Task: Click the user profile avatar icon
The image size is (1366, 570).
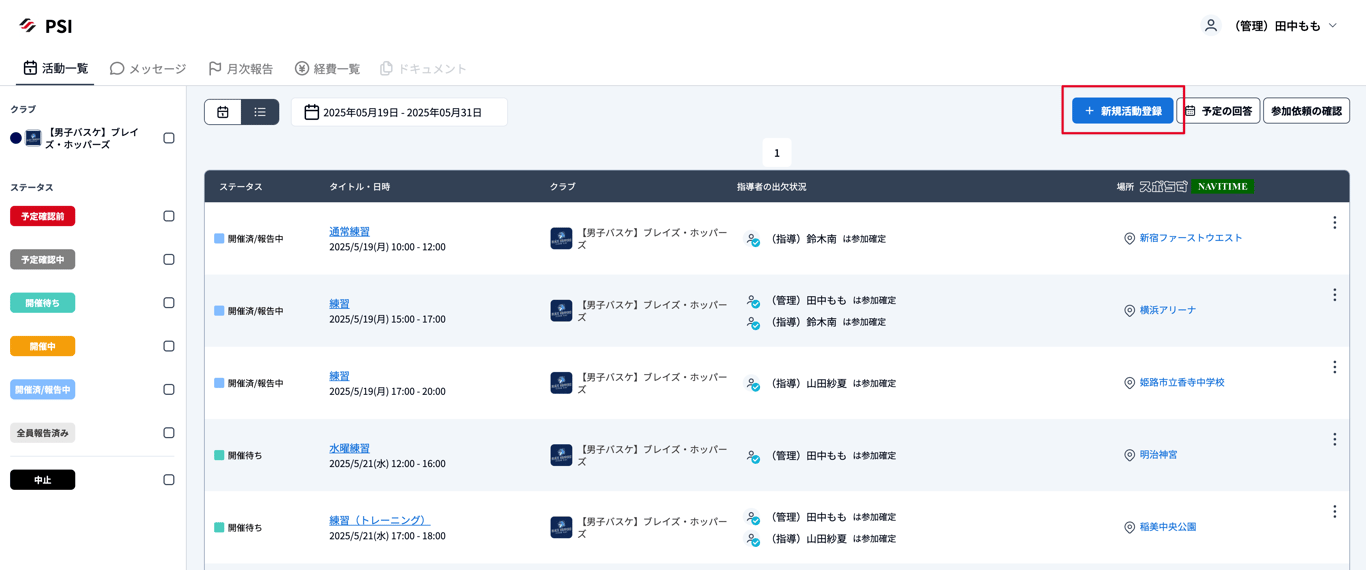Action: (1210, 26)
